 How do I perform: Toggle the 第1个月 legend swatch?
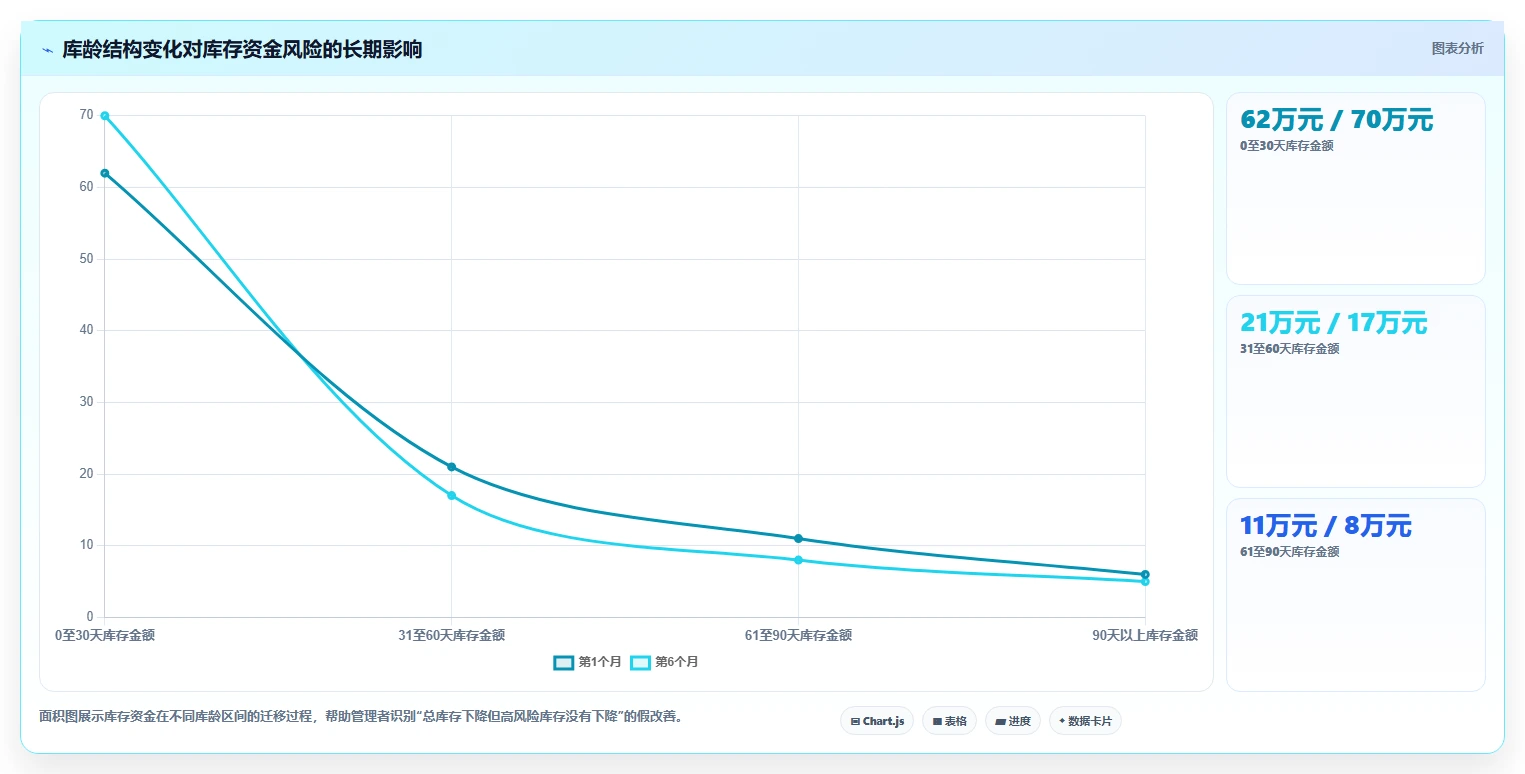pyautogui.click(x=563, y=662)
